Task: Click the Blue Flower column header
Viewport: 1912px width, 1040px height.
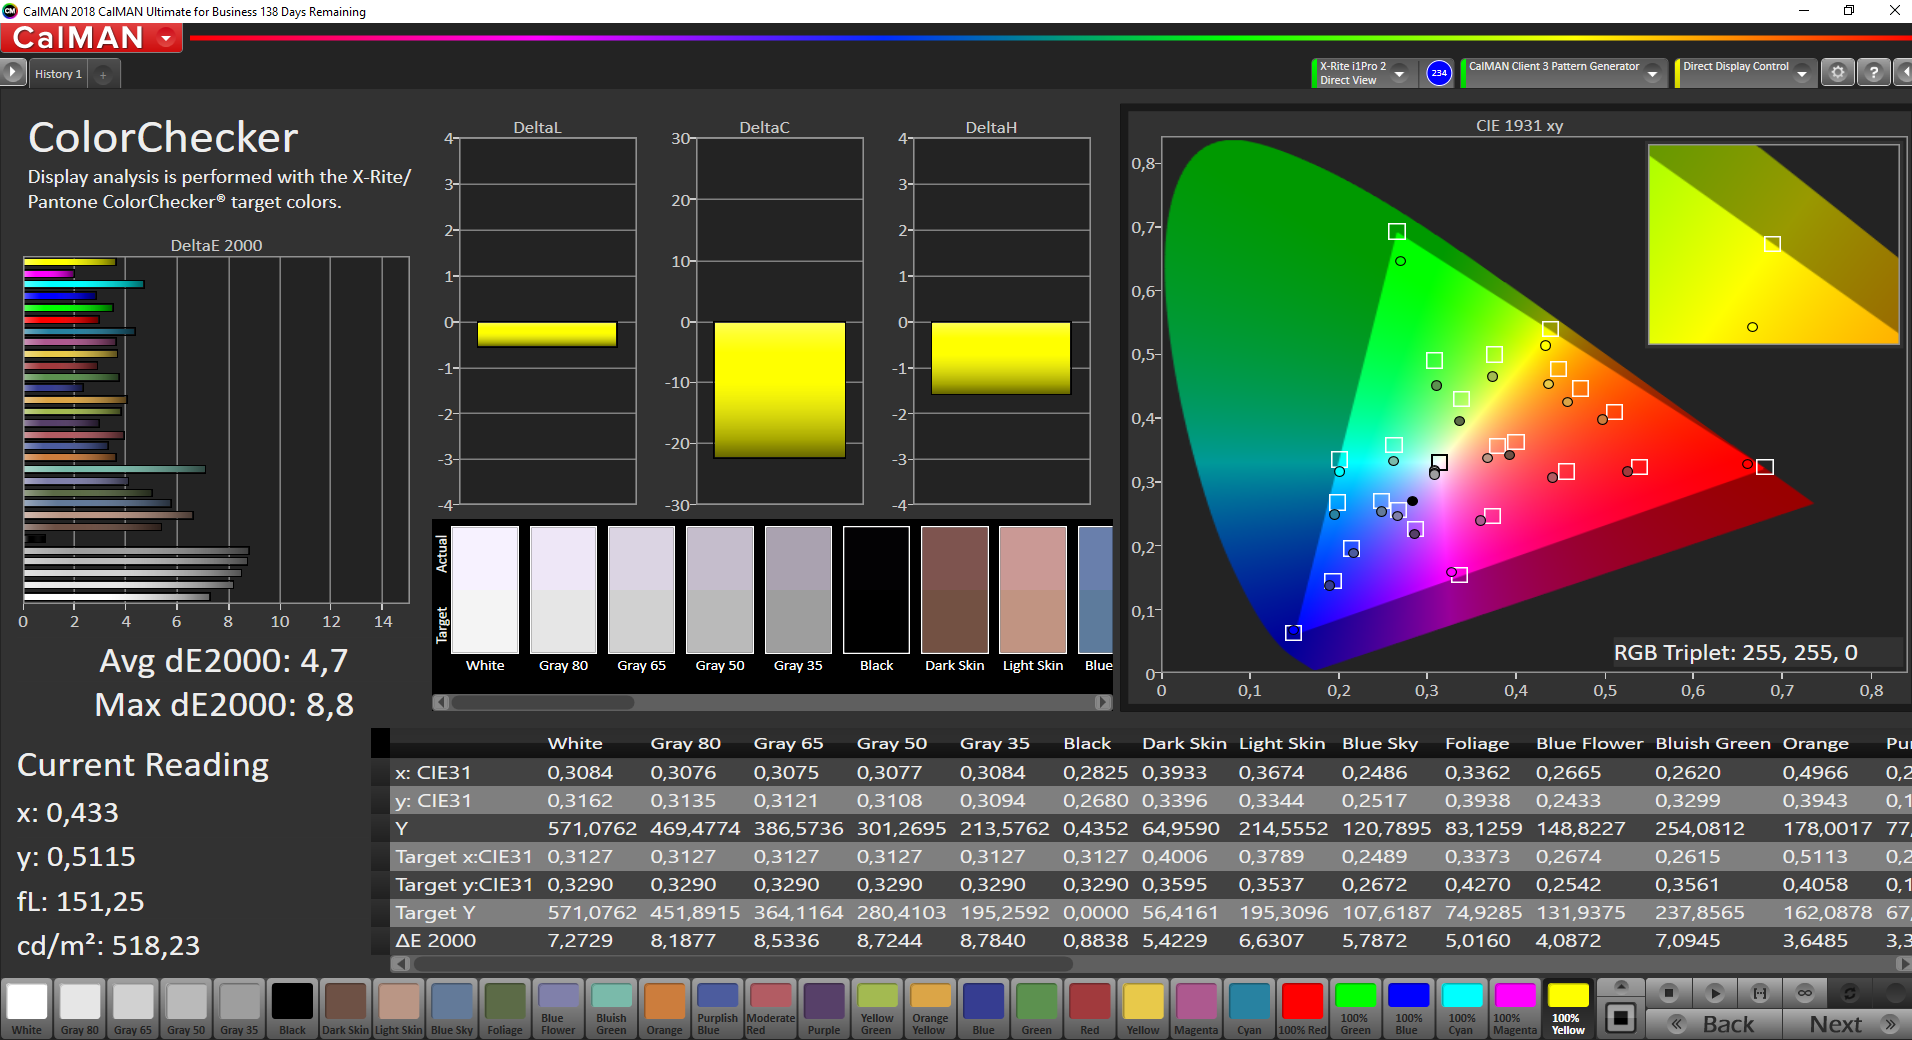Action: [1590, 743]
